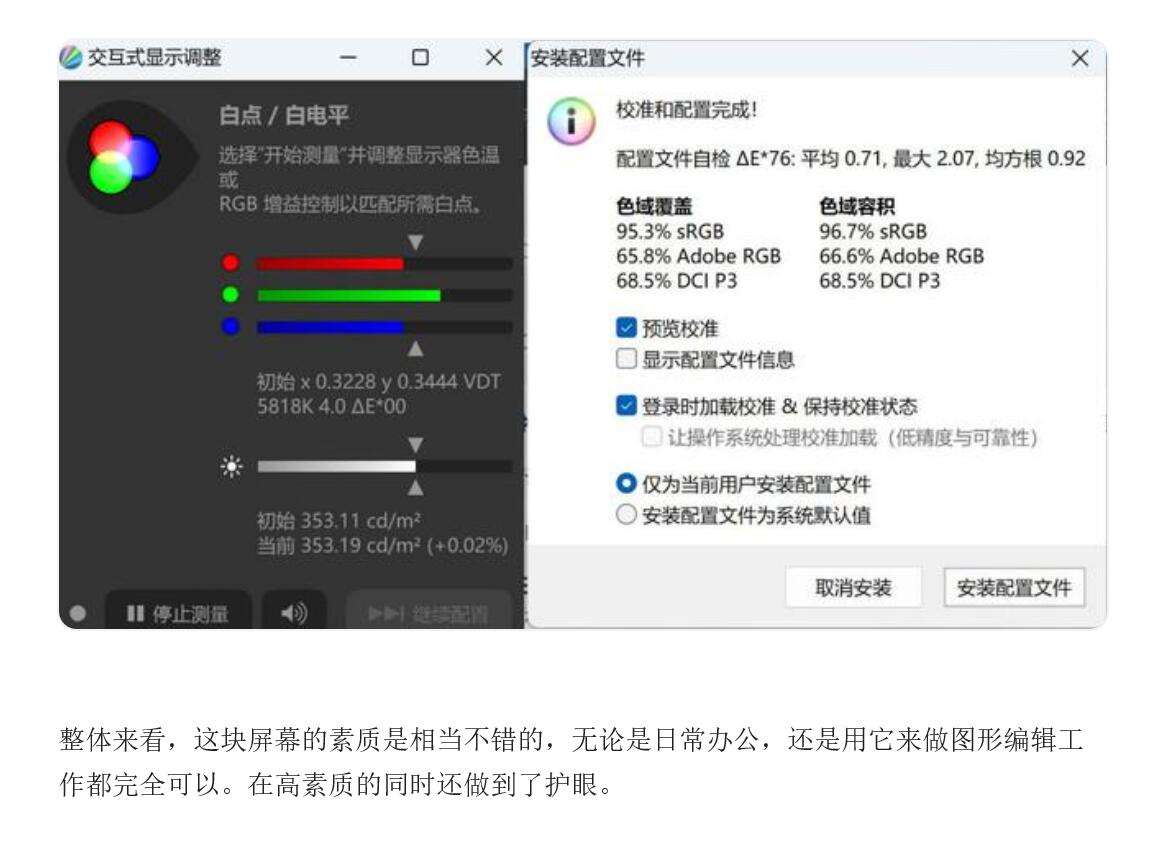Click the DisplayCAL app icon in title bar
The height and width of the screenshot is (843, 1158).
point(71,57)
